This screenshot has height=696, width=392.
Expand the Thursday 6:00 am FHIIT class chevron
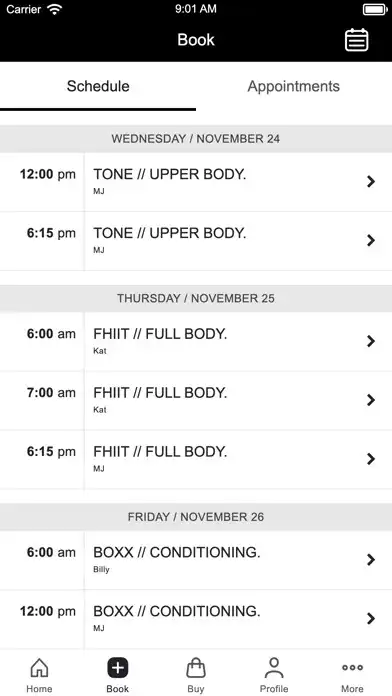coord(371,341)
